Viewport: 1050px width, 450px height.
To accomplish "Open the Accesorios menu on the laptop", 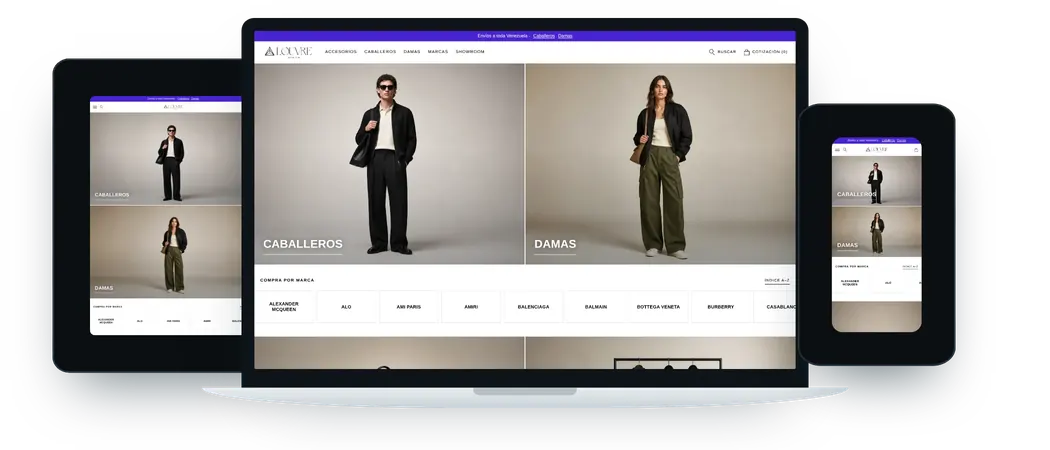I will (341, 52).
